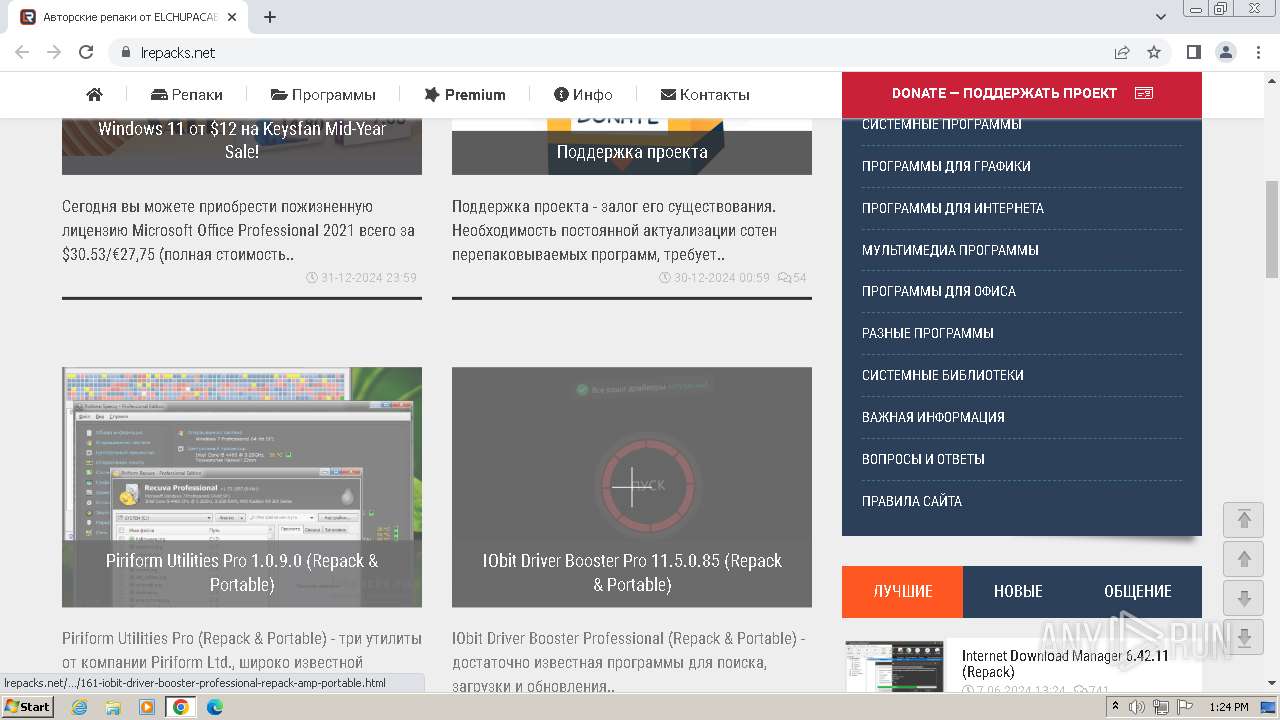Image resolution: width=1280 pixels, height=720 pixels.
Task: Select Chrome in the taskbar
Action: [181, 707]
